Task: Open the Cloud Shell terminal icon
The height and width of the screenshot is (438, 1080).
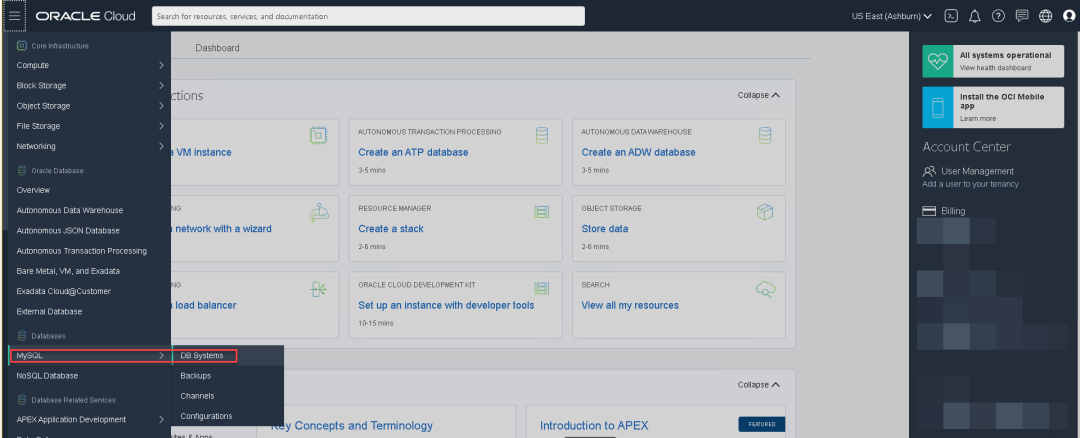Action: click(951, 16)
